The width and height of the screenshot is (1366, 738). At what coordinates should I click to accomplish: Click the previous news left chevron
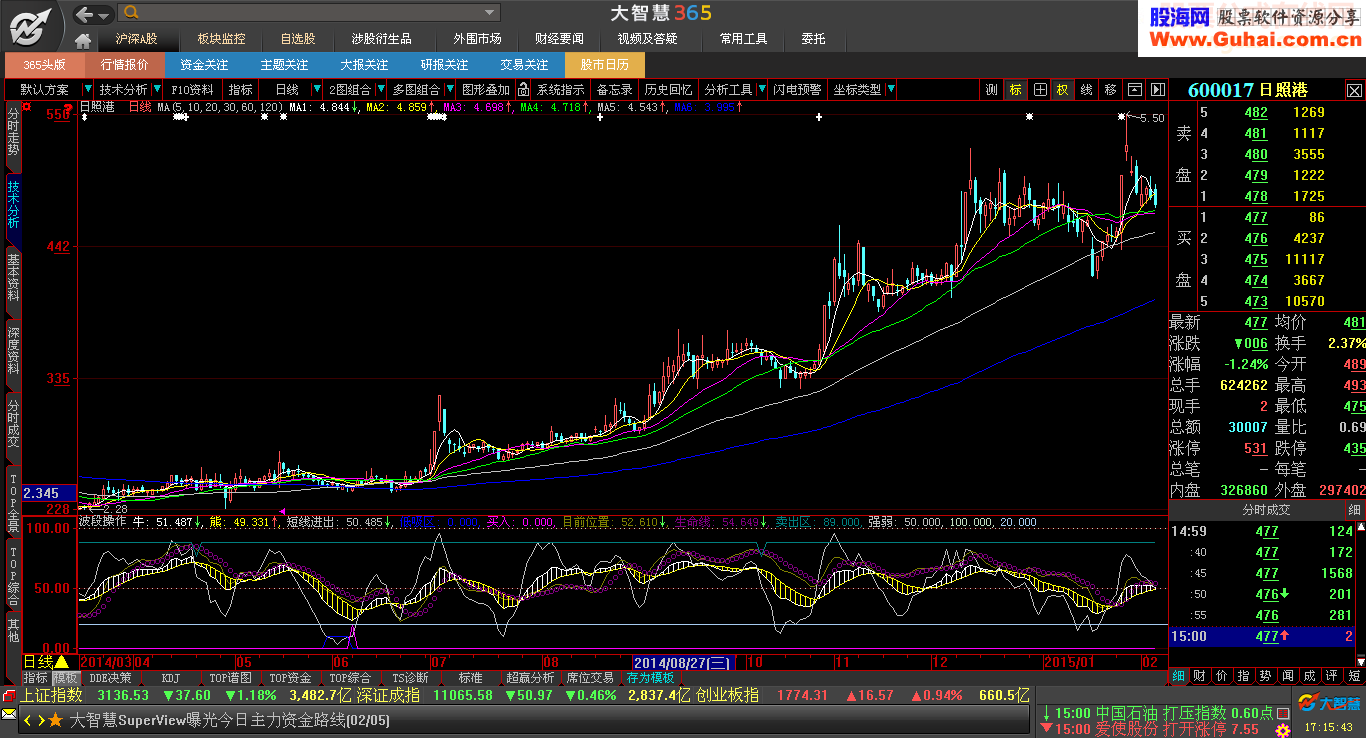point(28,720)
